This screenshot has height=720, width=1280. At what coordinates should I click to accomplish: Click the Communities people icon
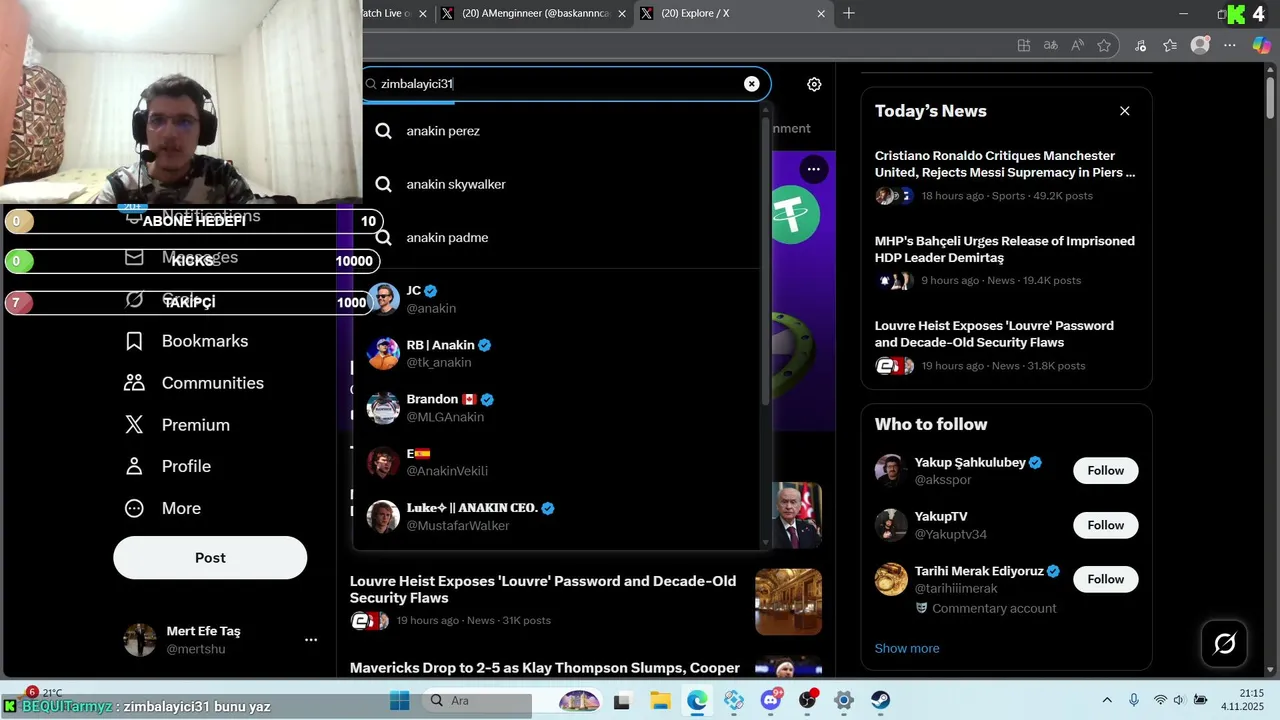click(x=134, y=383)
